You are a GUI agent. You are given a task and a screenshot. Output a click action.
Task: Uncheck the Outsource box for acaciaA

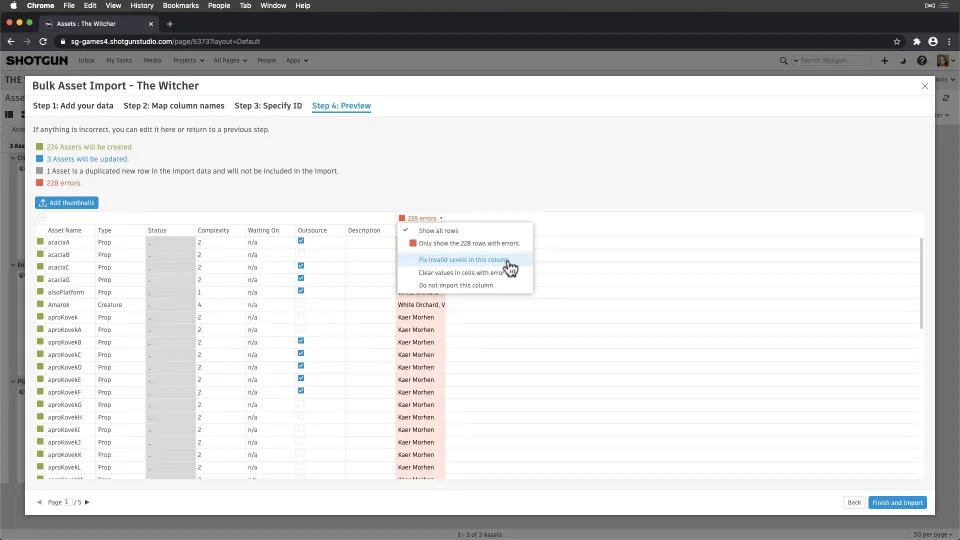[x=301, y=241]
